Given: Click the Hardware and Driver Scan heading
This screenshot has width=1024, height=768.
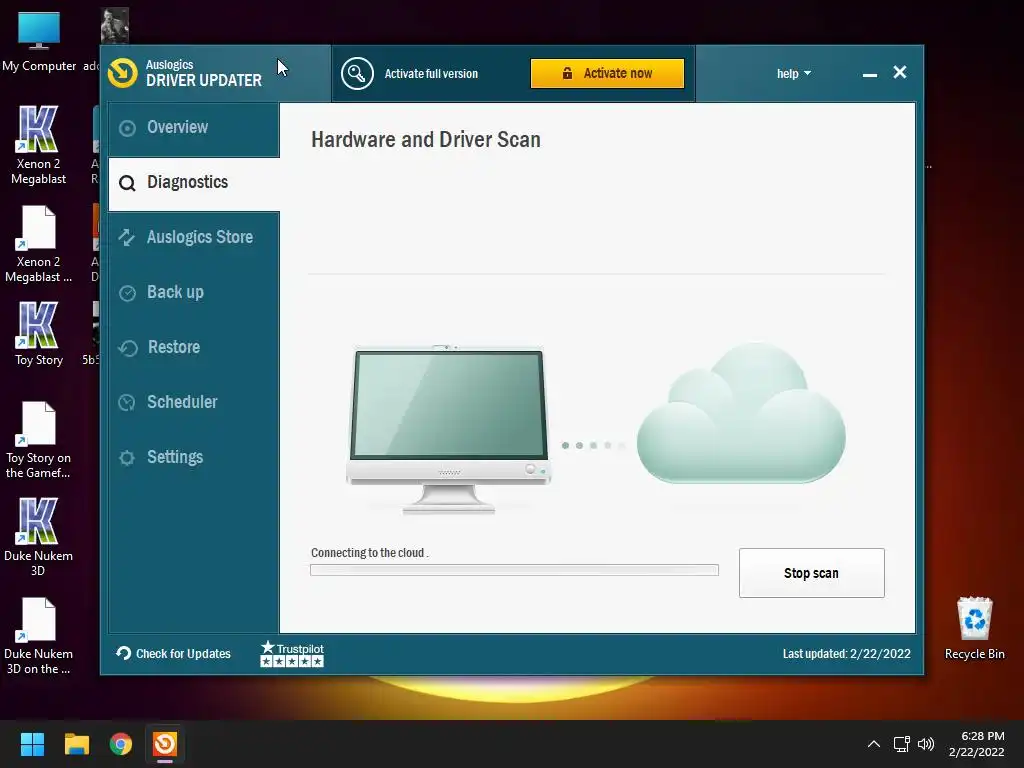Looking at the screenshot, I should [x=426, y=139].
